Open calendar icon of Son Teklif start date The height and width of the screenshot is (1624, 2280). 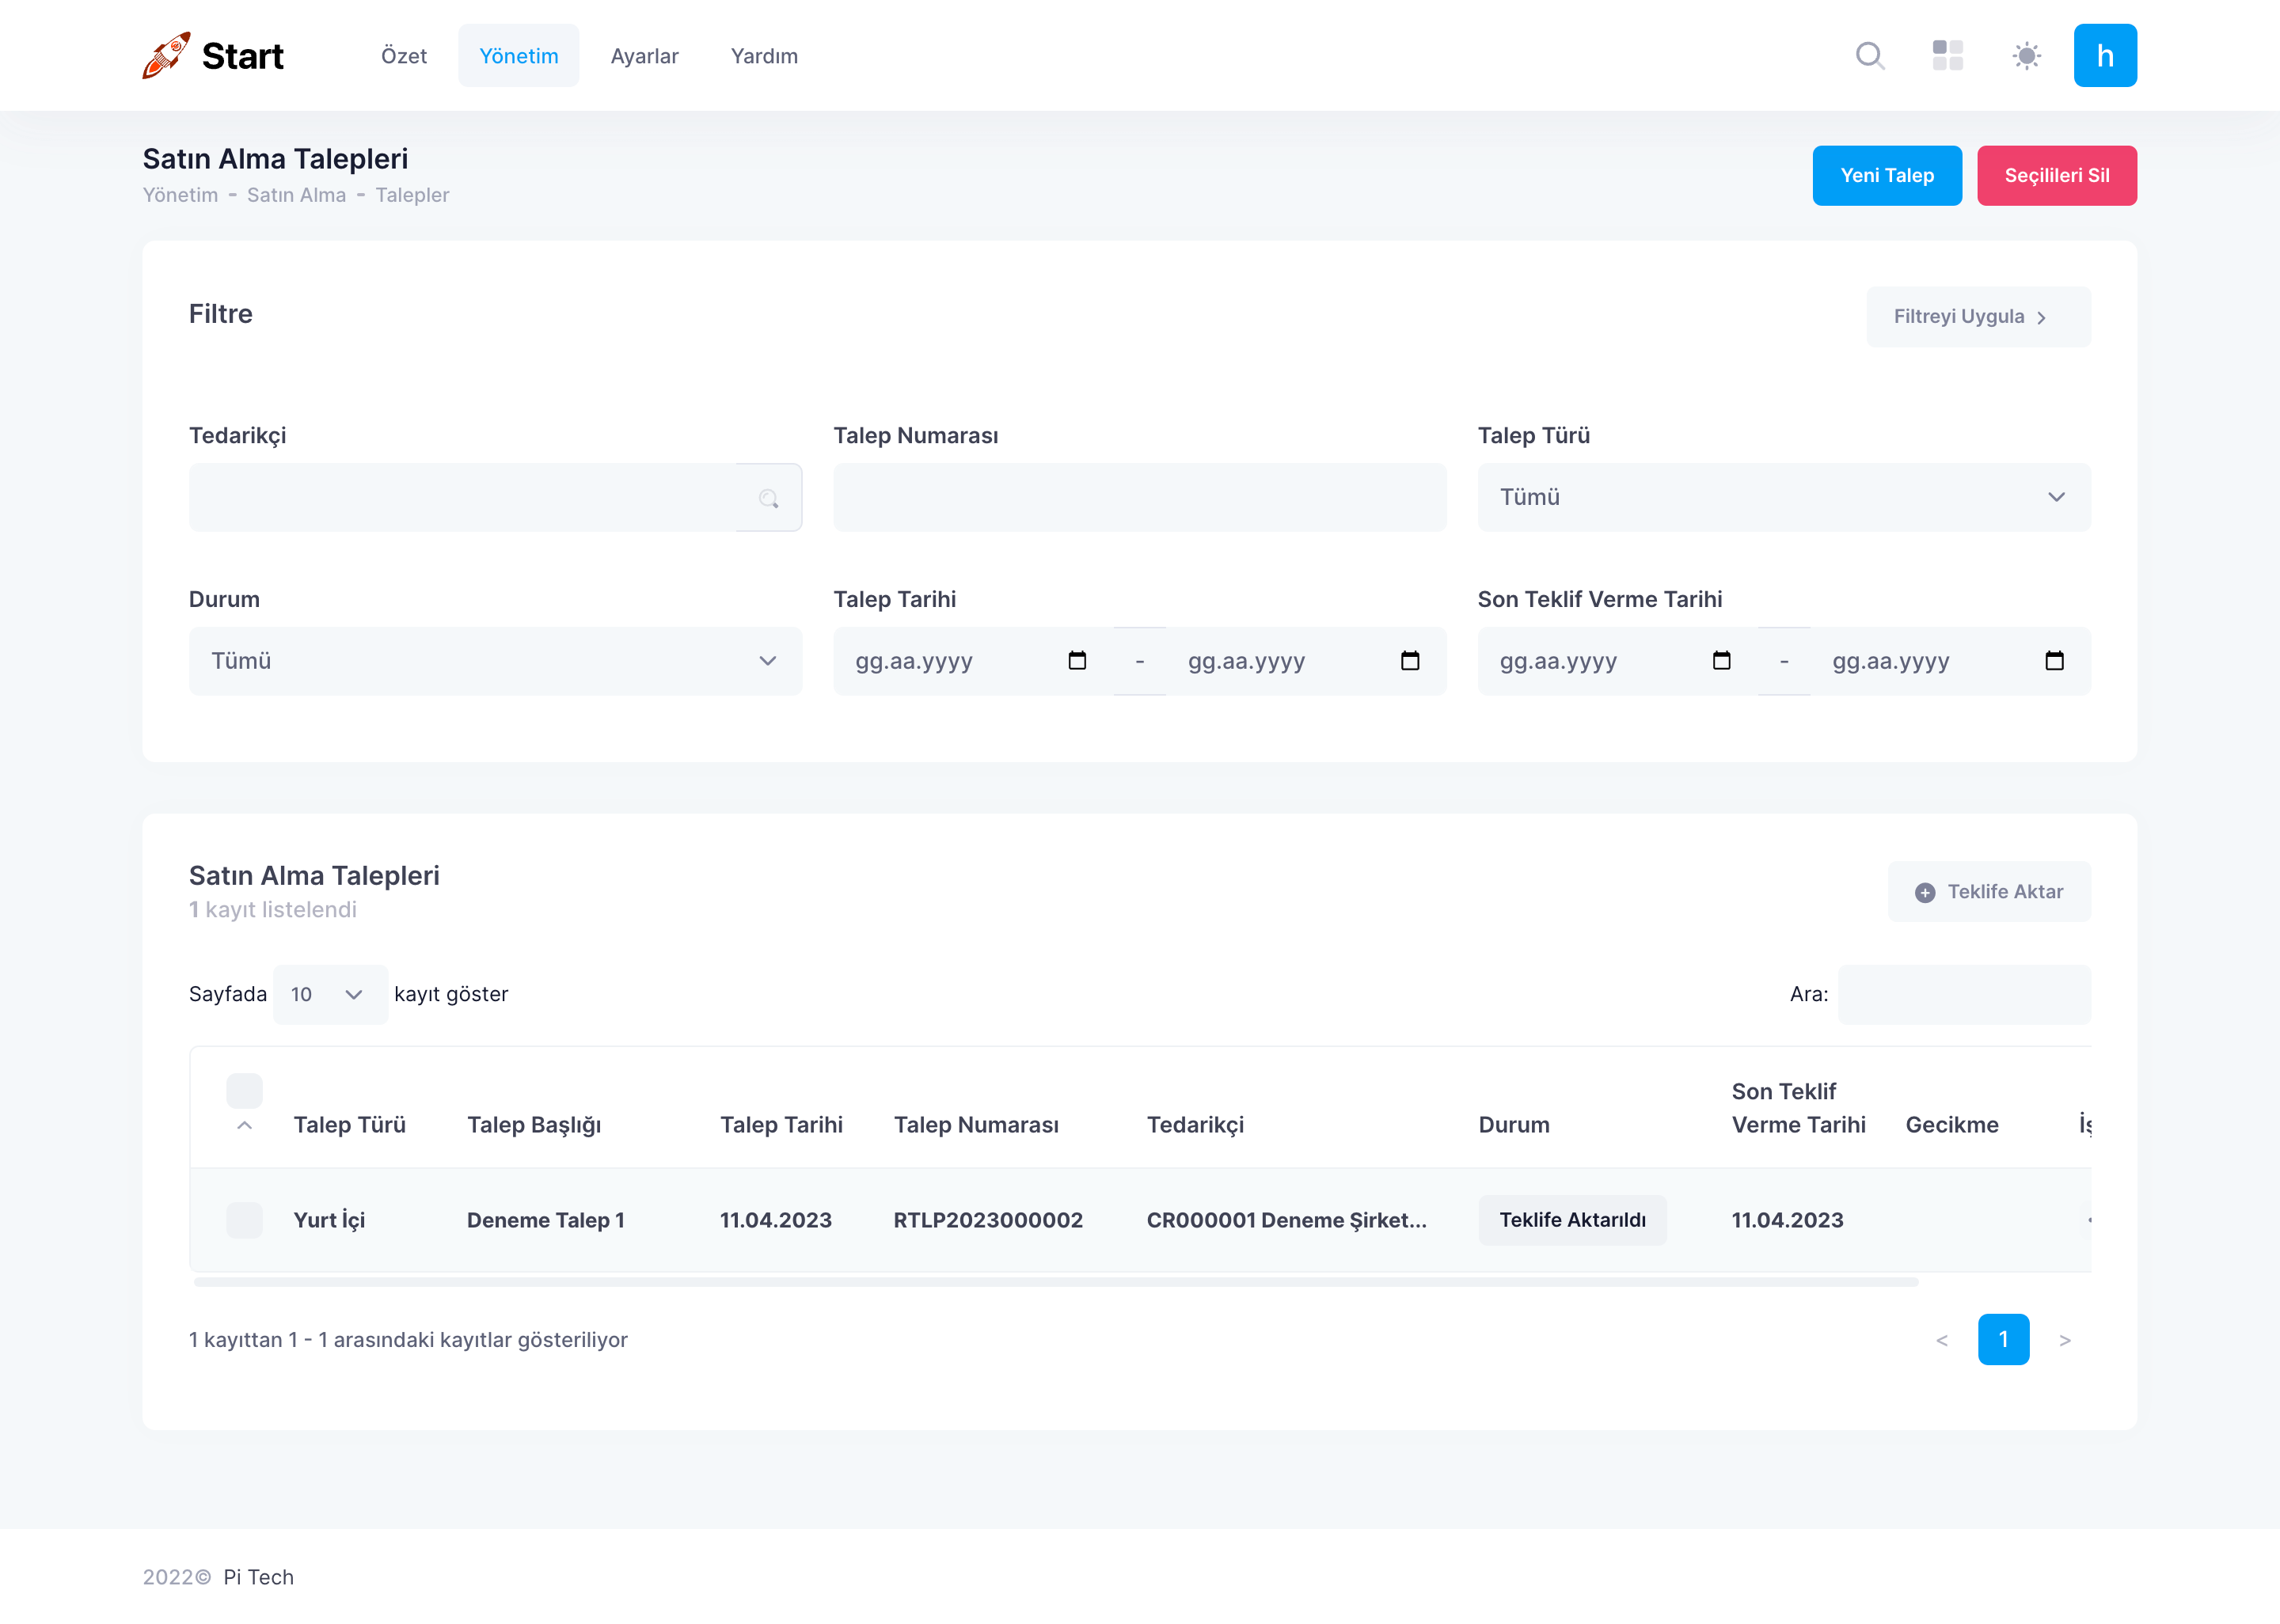point(1721,661)
